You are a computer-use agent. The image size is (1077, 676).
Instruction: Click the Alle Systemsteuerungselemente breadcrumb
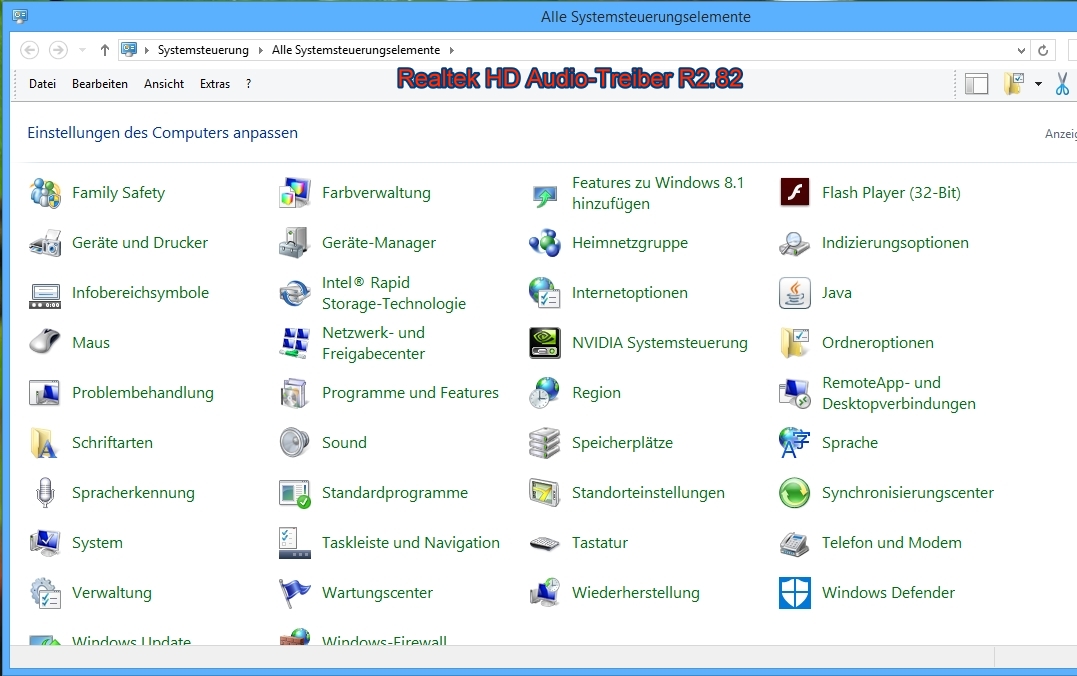(356, 50)
